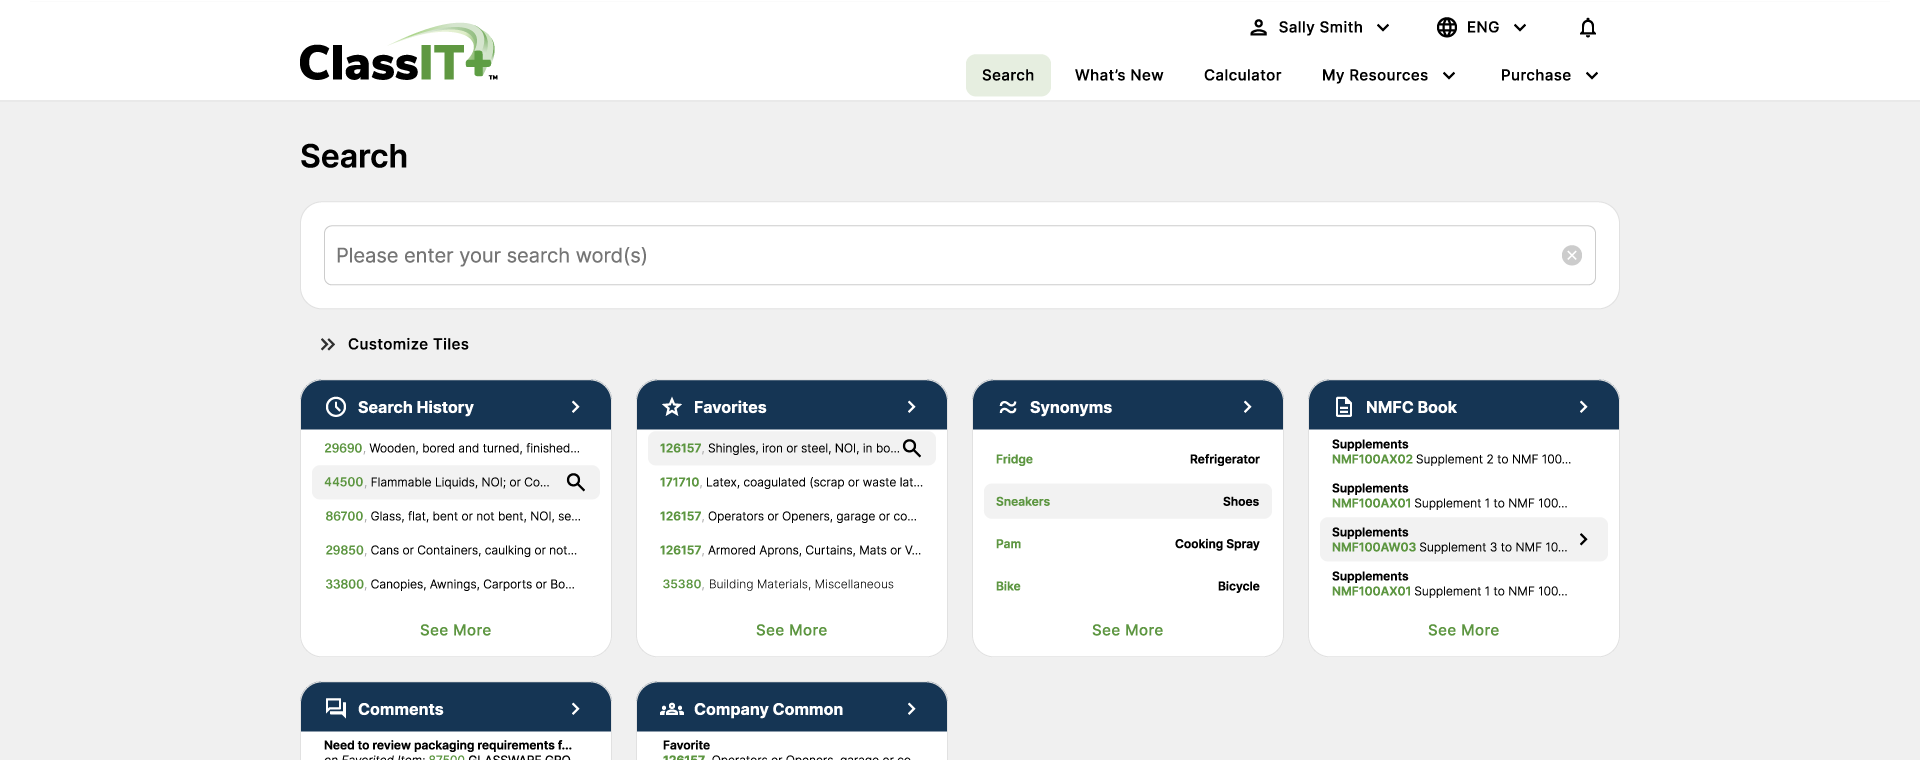Select the Search nav tab

coord(1008,75)
